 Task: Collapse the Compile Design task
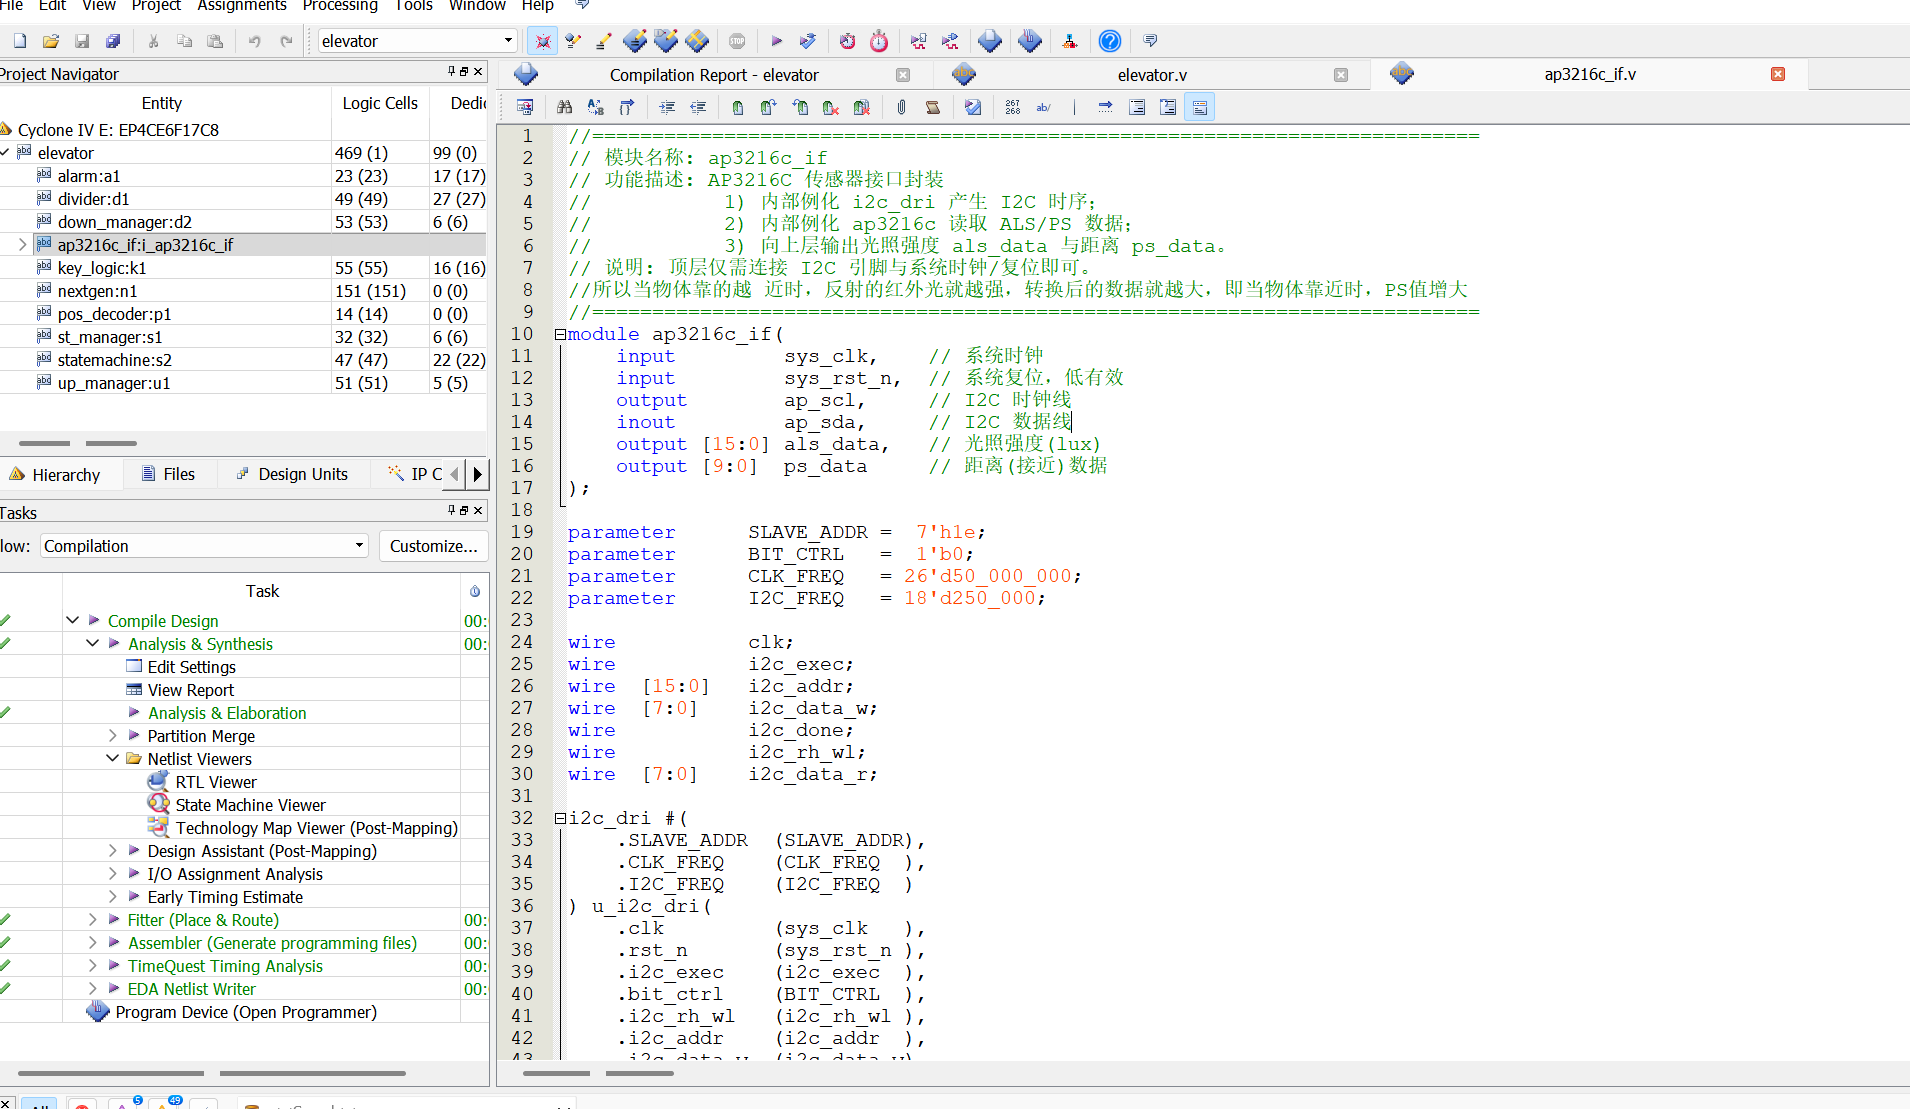point(72,620)
